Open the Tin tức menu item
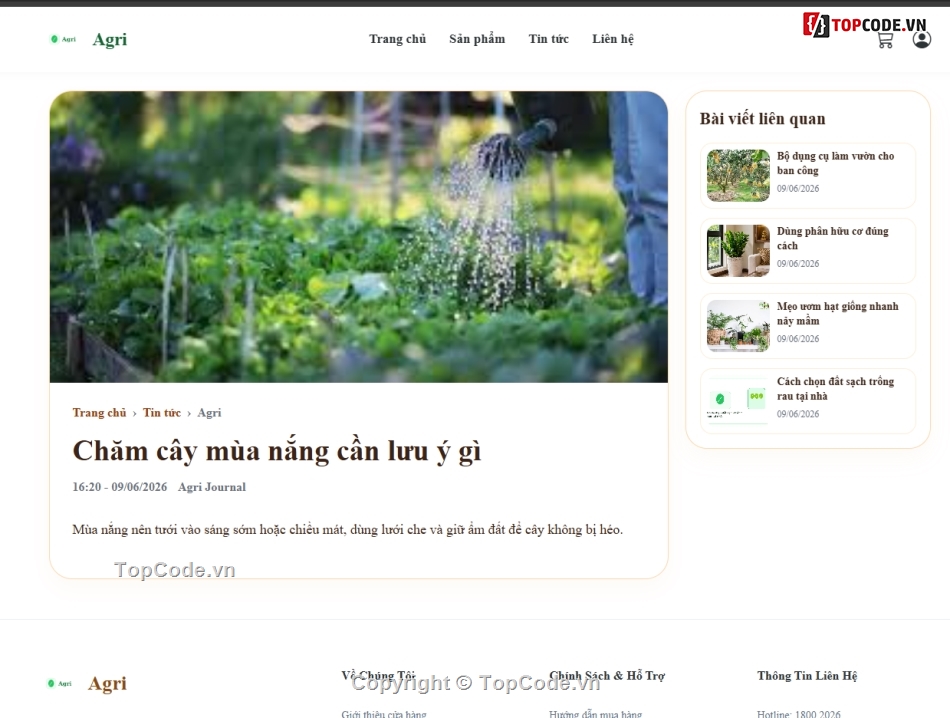950x718 pixels. point(548,39)
